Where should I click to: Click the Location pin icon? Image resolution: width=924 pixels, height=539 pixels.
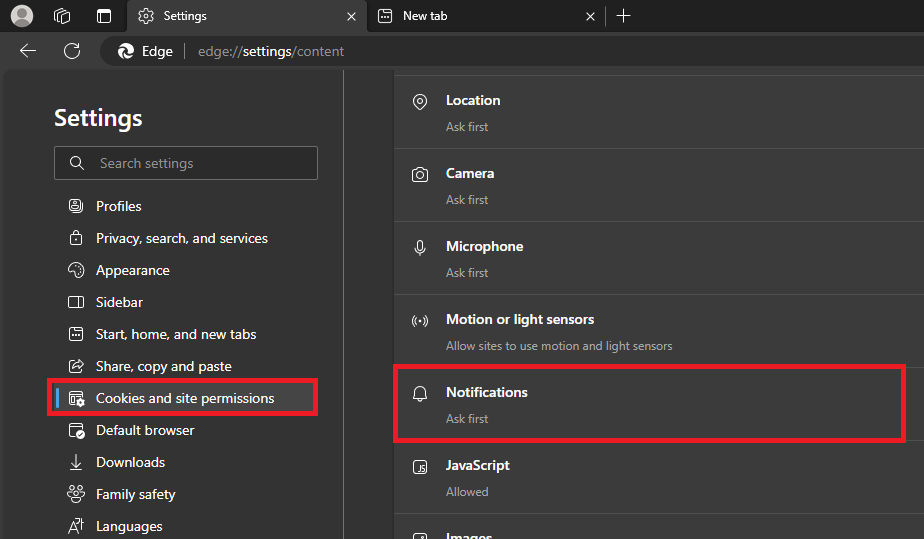420,102
